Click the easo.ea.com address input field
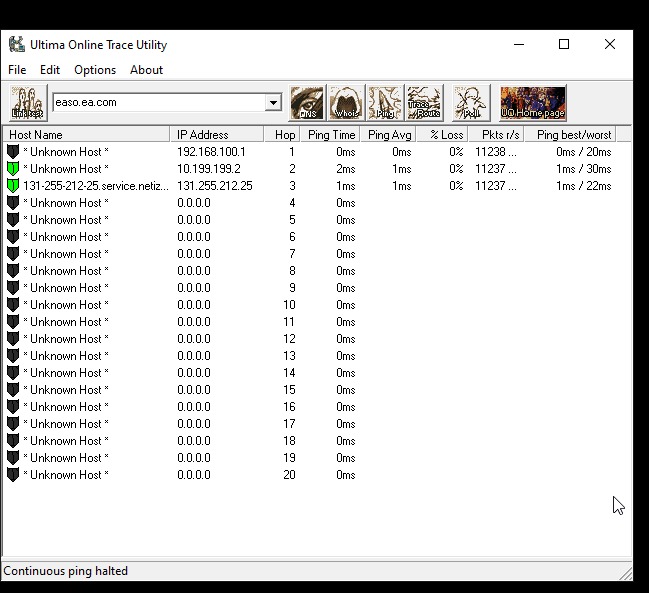The height and width of the screenshot is (593, 649). coord(157,103)
